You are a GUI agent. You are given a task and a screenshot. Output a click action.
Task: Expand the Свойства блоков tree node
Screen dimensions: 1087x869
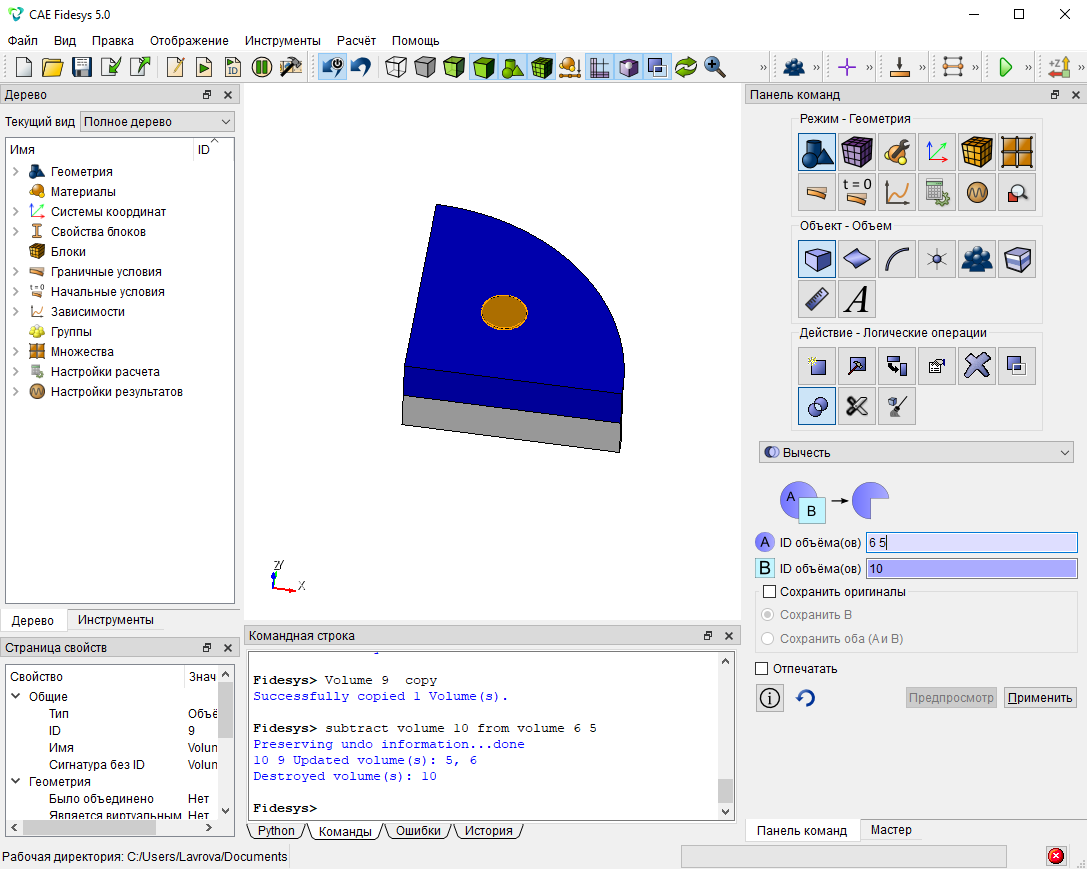pos(15,231)
